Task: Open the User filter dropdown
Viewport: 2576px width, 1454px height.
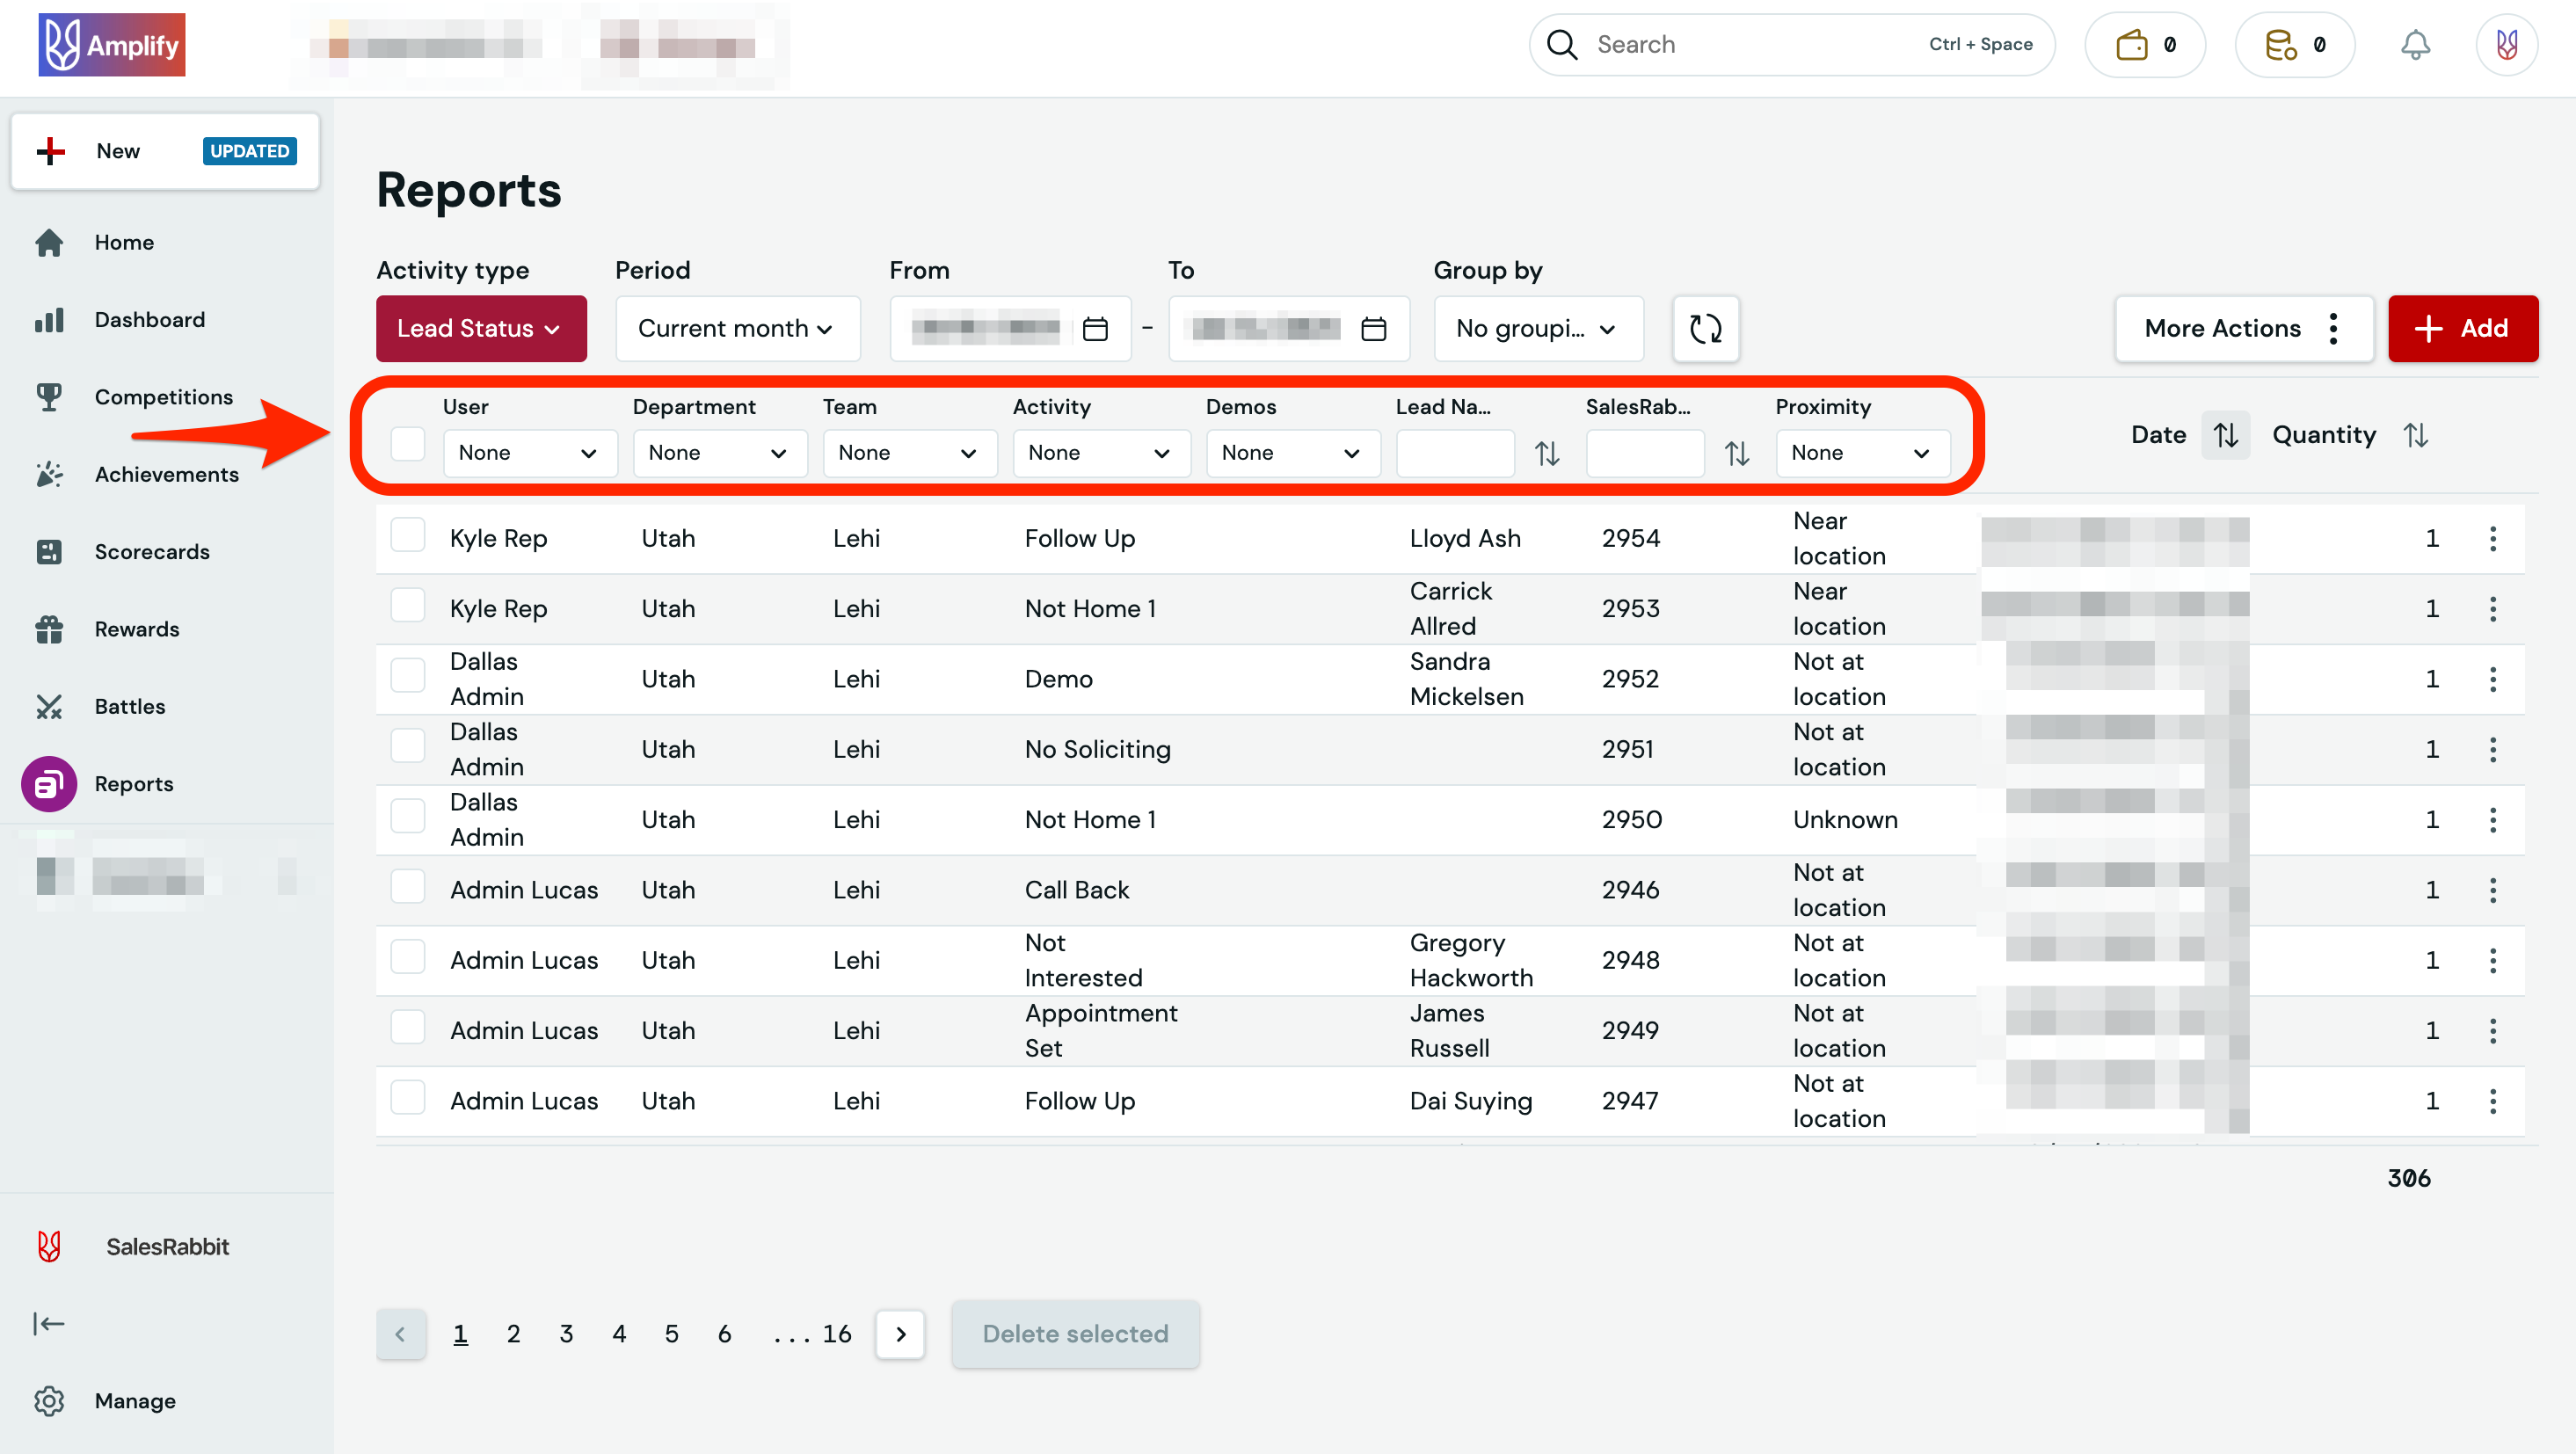Action: tap(530, 452)
